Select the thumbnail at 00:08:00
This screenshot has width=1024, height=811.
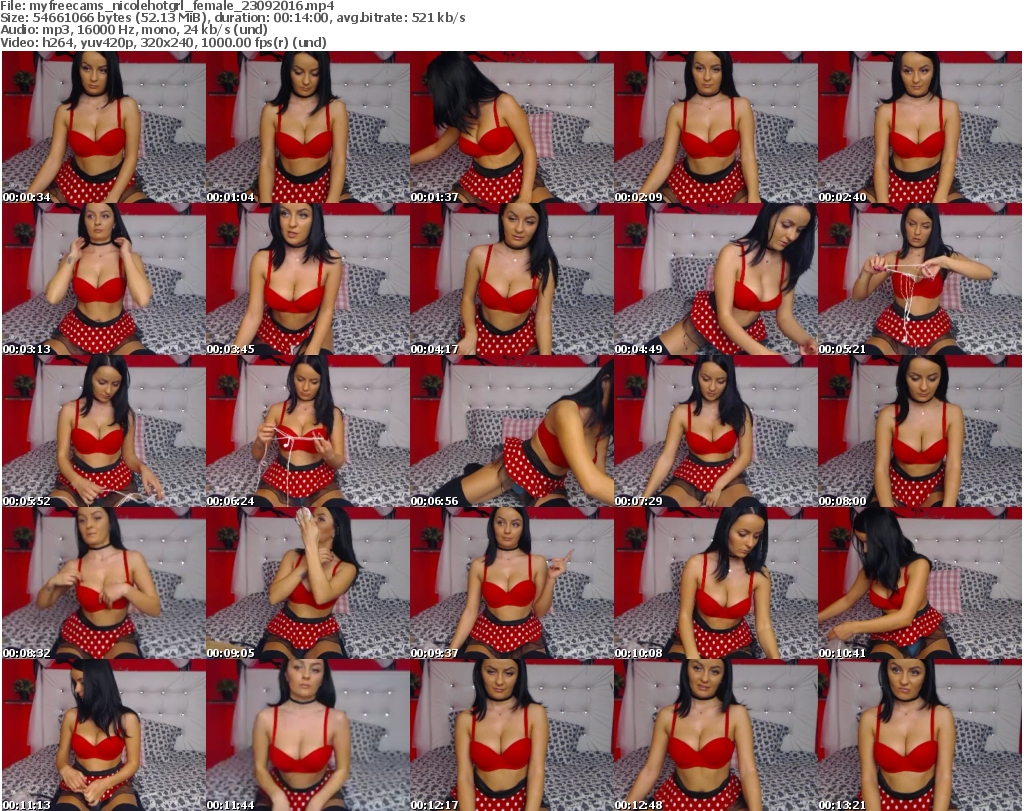919,431
